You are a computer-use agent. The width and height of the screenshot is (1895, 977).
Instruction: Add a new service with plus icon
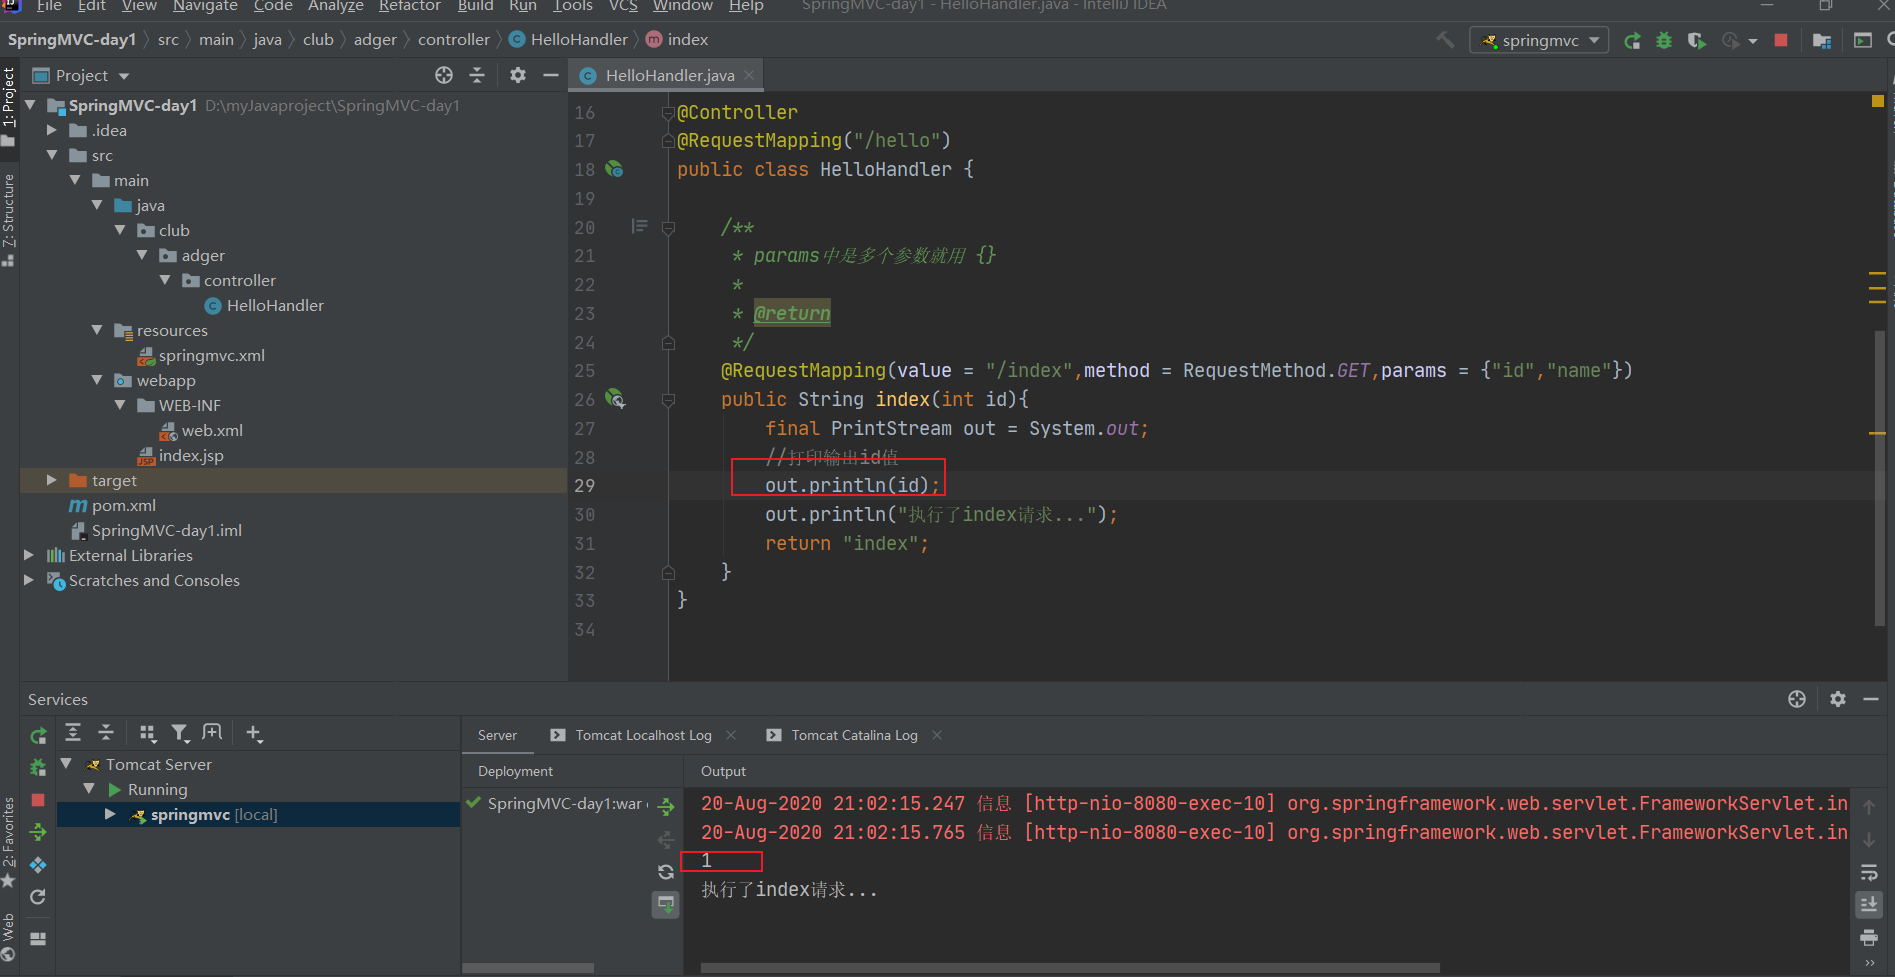254,733
